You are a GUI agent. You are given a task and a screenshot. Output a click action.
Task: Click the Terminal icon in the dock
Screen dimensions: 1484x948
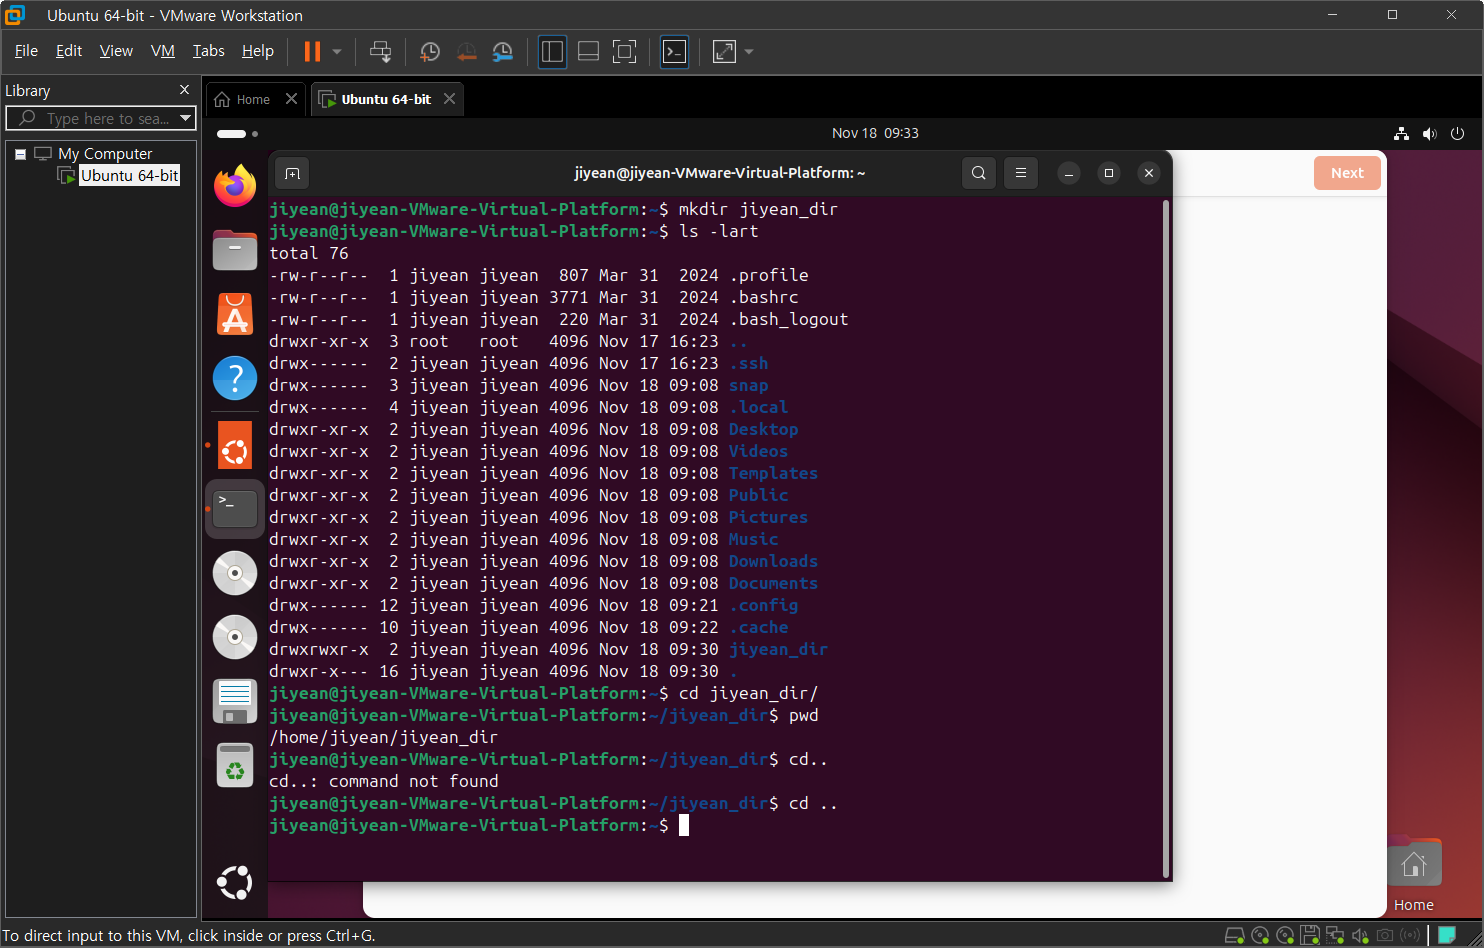click(x=235, y=509)
